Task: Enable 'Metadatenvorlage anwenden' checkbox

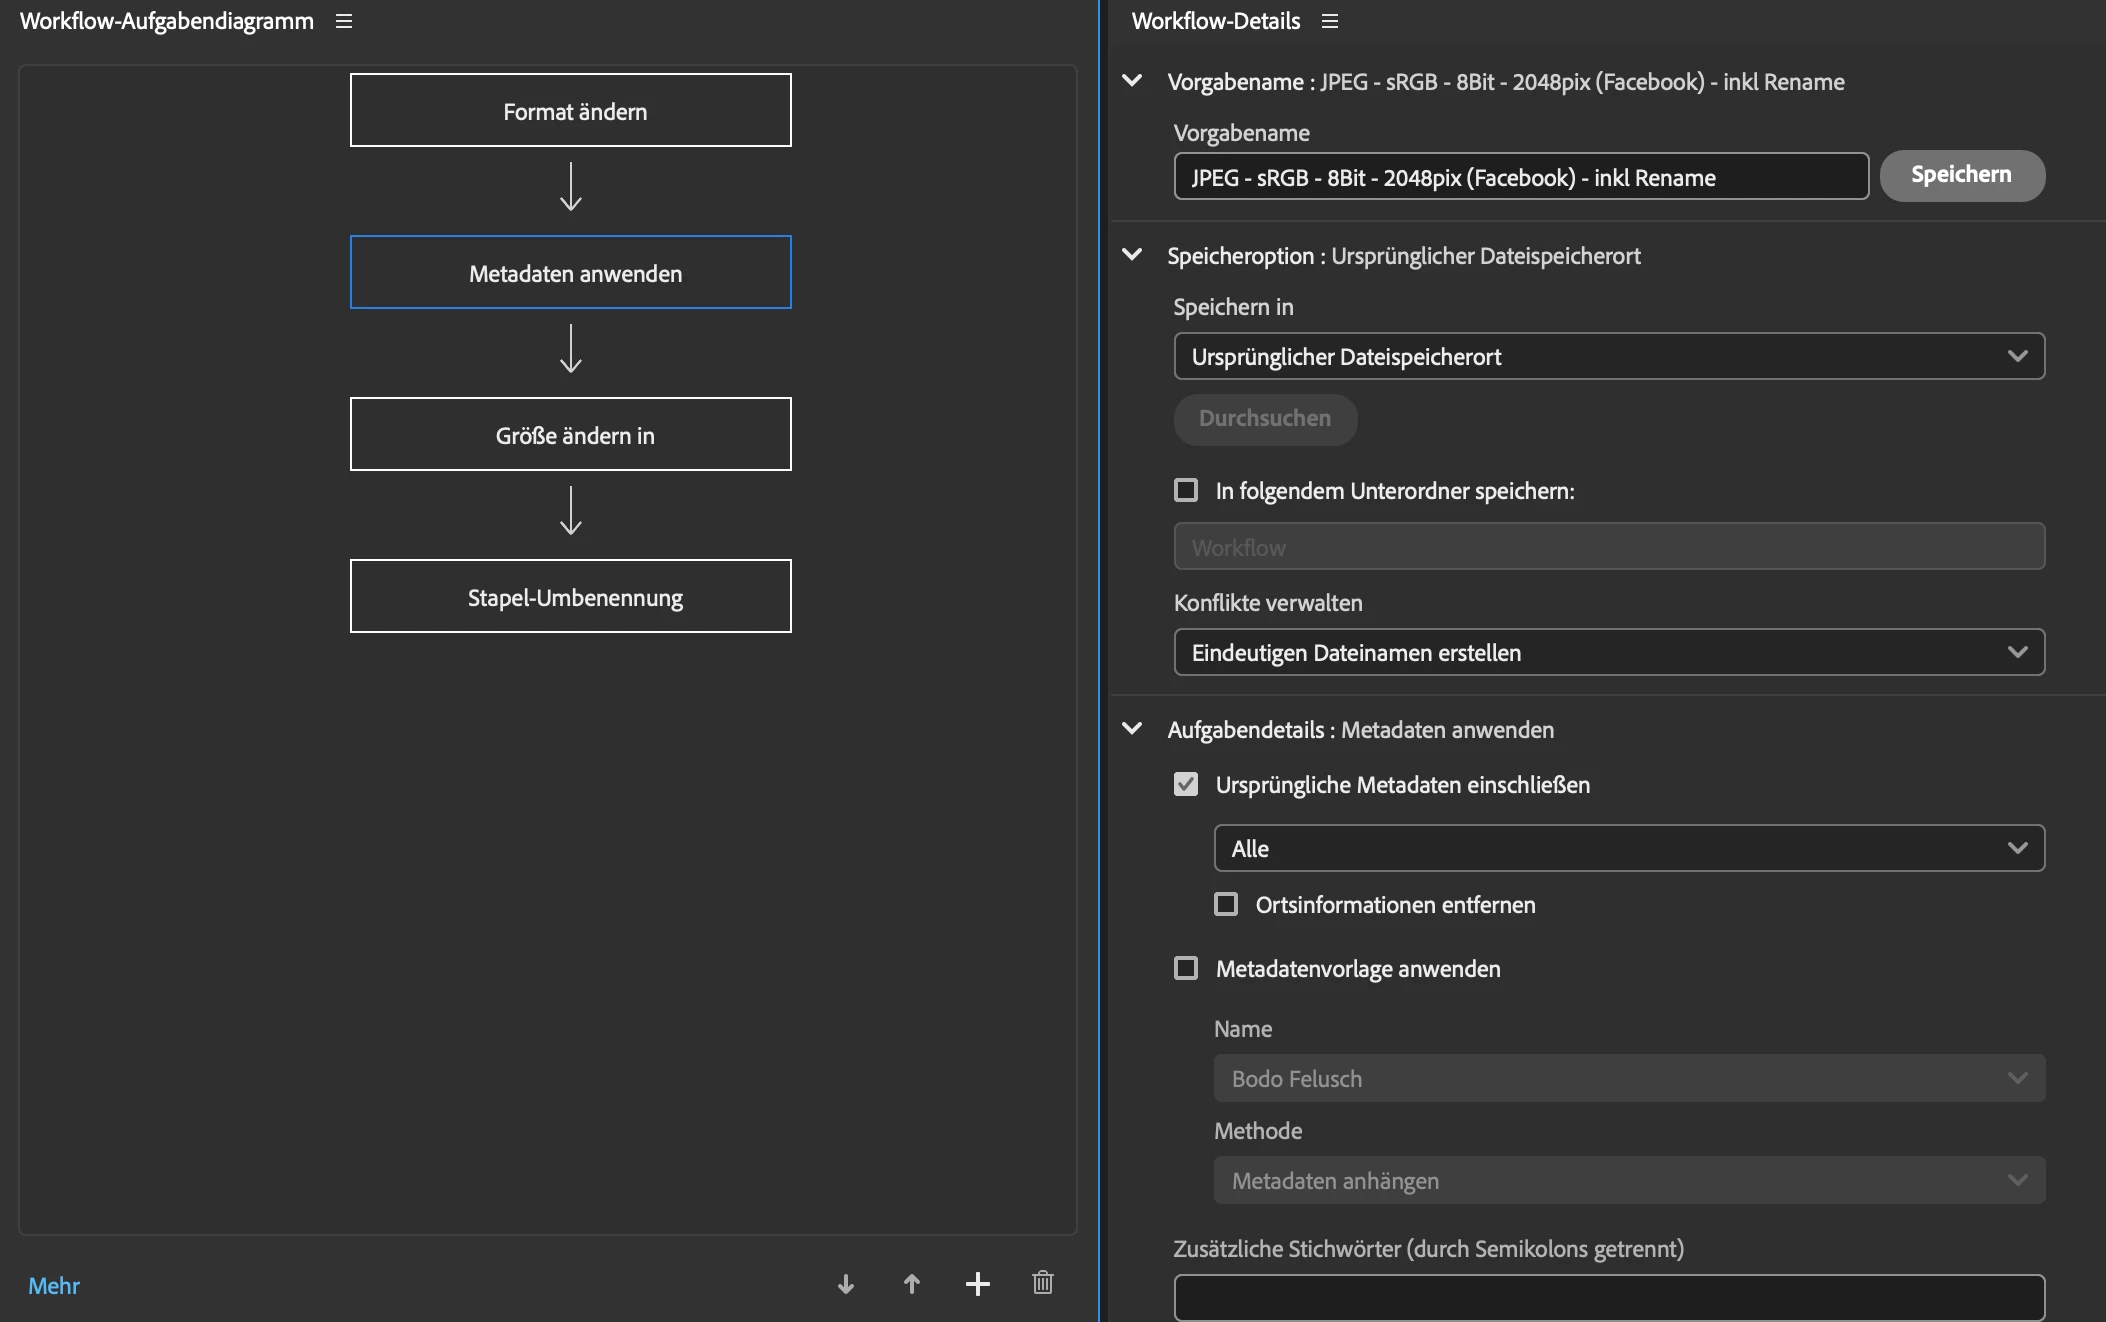Action: [1186, 968]
